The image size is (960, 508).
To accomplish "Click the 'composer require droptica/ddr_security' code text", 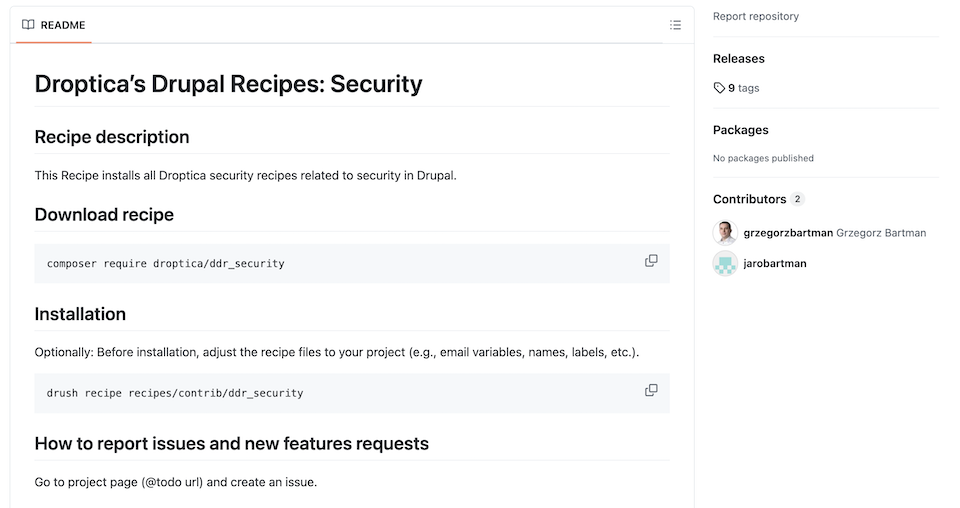I will 165,264.
